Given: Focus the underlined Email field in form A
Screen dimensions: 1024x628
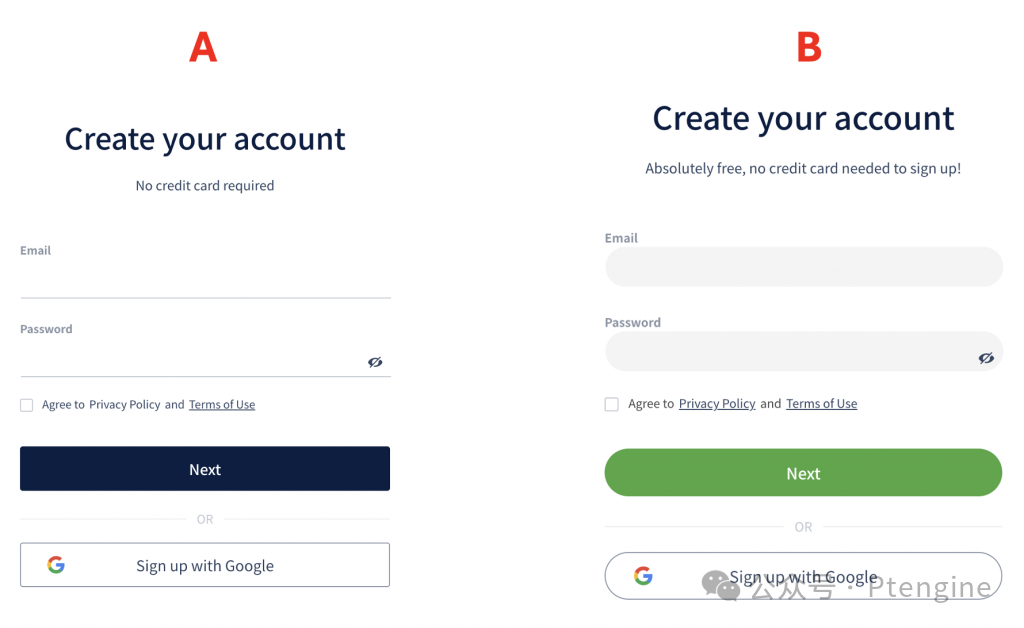Looking at the screenshot, I should coord(205,283).
